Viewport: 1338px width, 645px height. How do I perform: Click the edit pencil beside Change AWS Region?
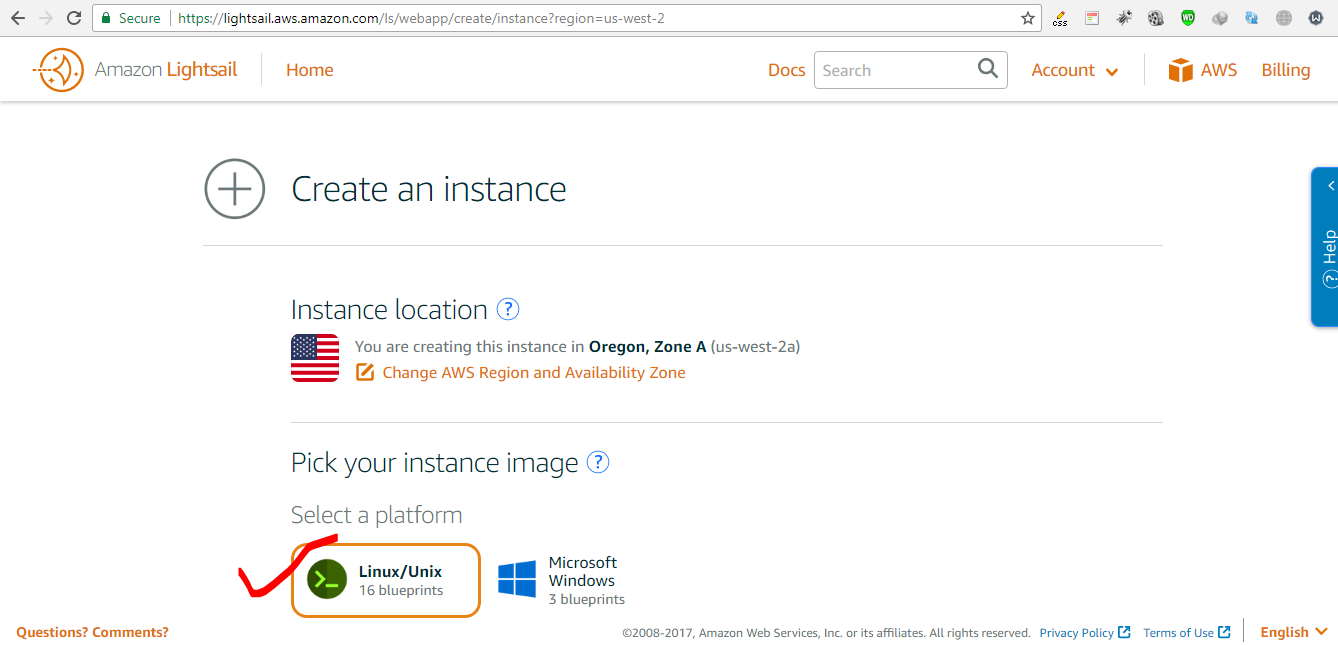click(365, 371)
